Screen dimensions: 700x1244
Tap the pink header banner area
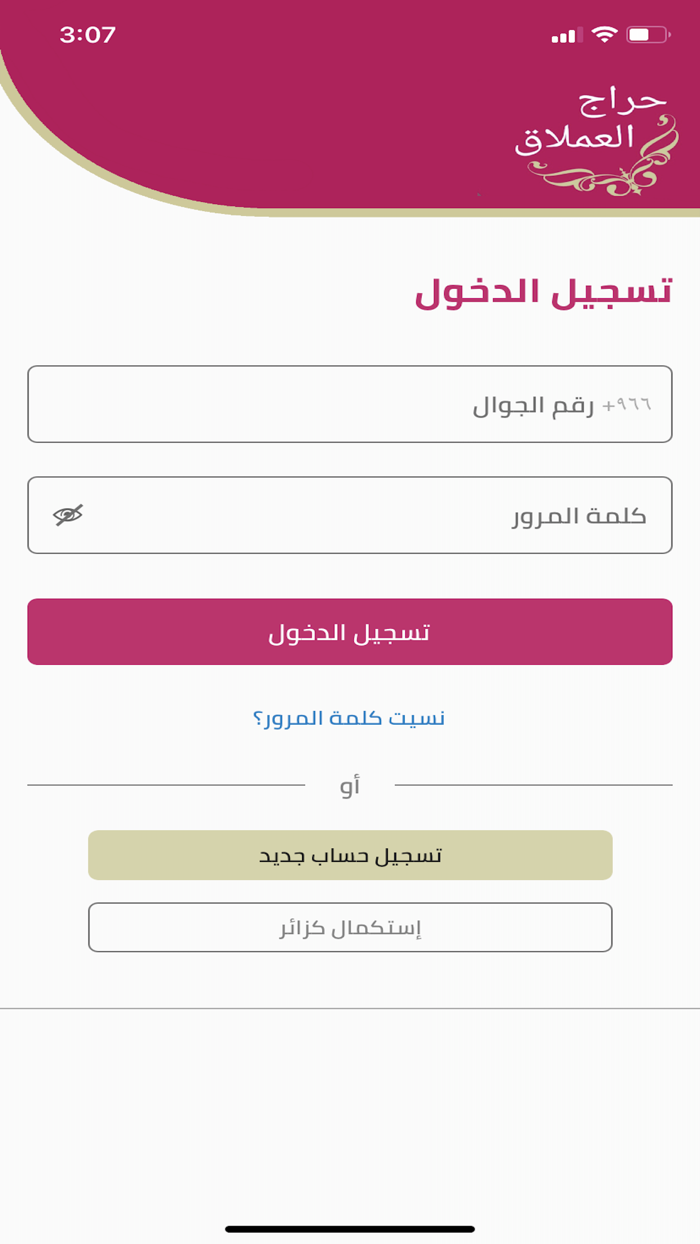point(300,100)
